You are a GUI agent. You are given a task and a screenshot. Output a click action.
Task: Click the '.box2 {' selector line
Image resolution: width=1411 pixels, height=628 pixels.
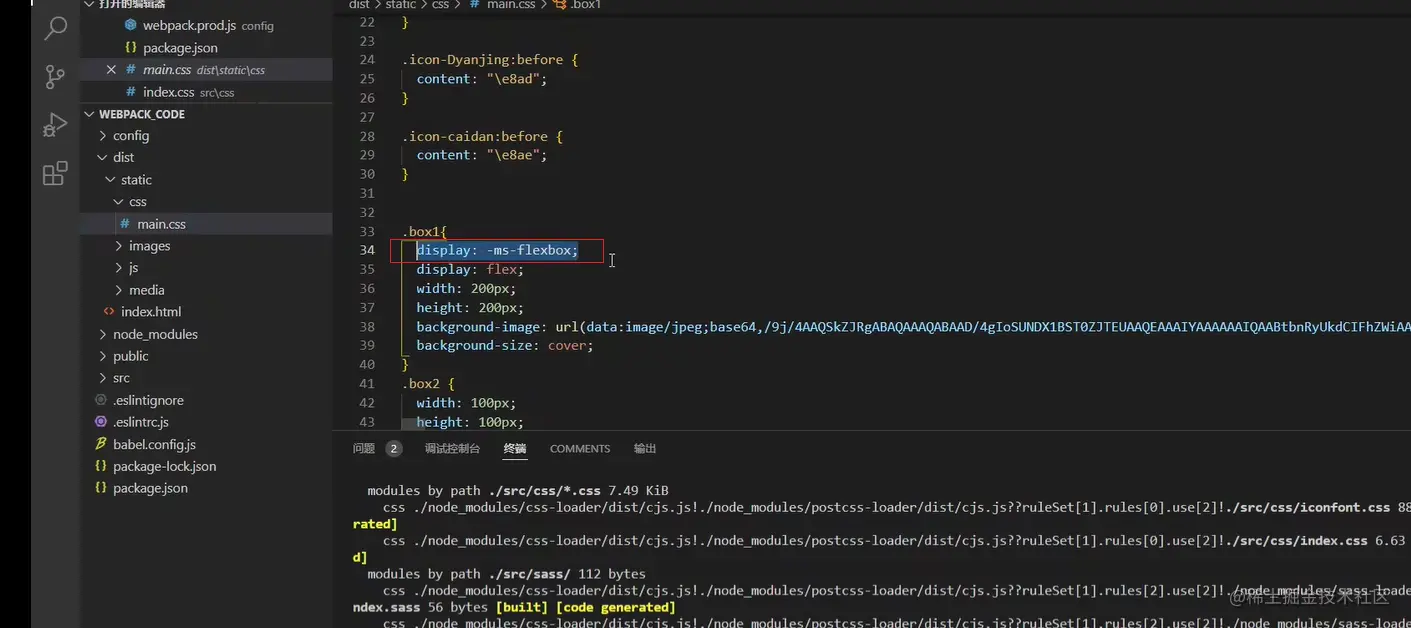tap(428, 384)
